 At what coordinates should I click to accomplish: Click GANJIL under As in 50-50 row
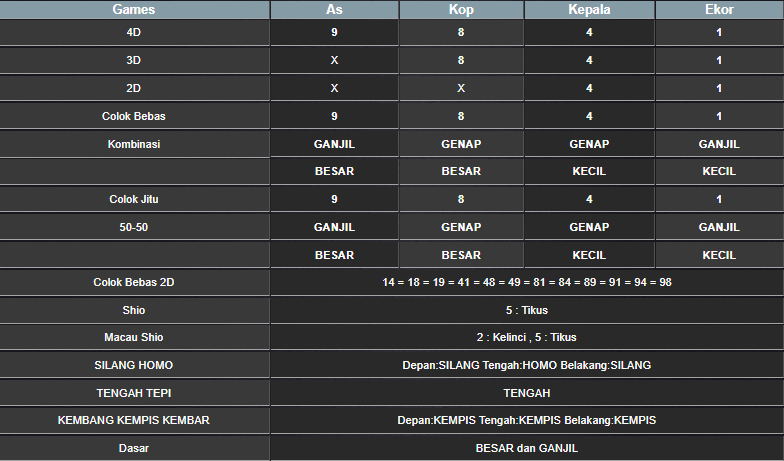pos(334,228)
